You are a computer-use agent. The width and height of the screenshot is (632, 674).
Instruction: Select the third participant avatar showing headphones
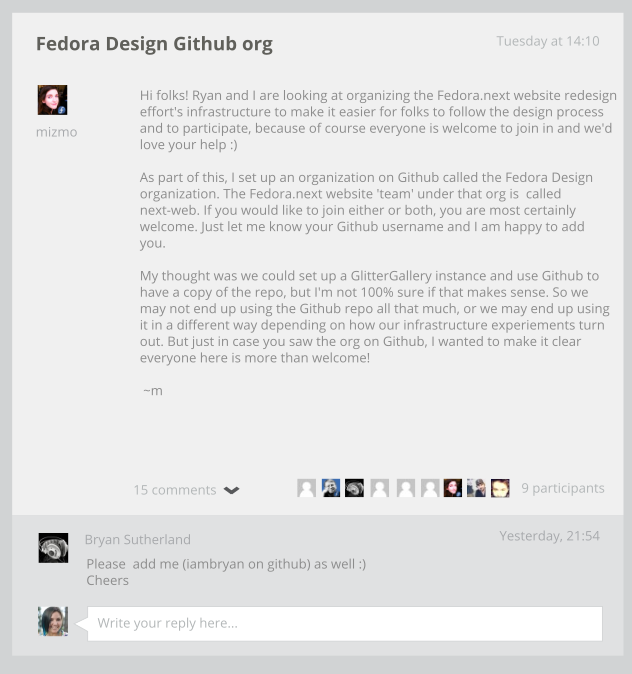click(355, 488)
